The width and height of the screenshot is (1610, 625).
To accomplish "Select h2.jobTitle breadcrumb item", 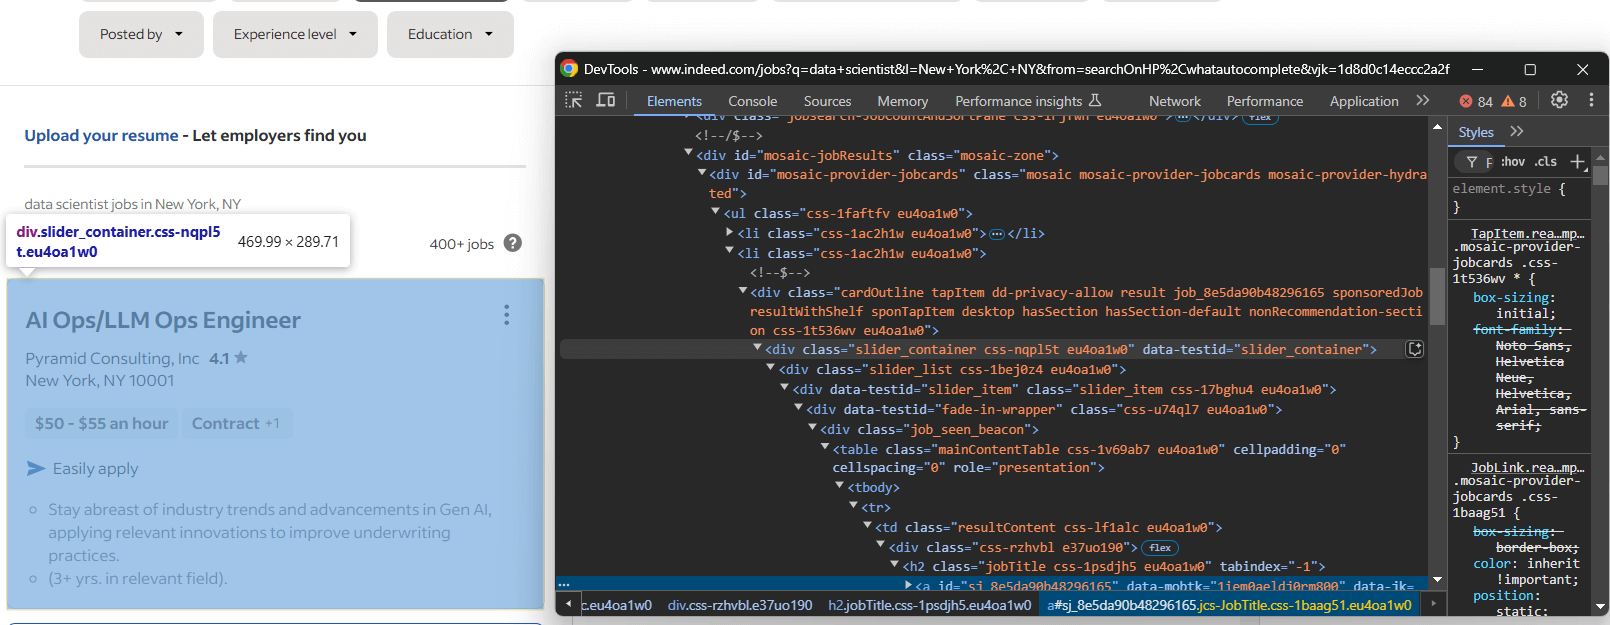I will (930, 605).
